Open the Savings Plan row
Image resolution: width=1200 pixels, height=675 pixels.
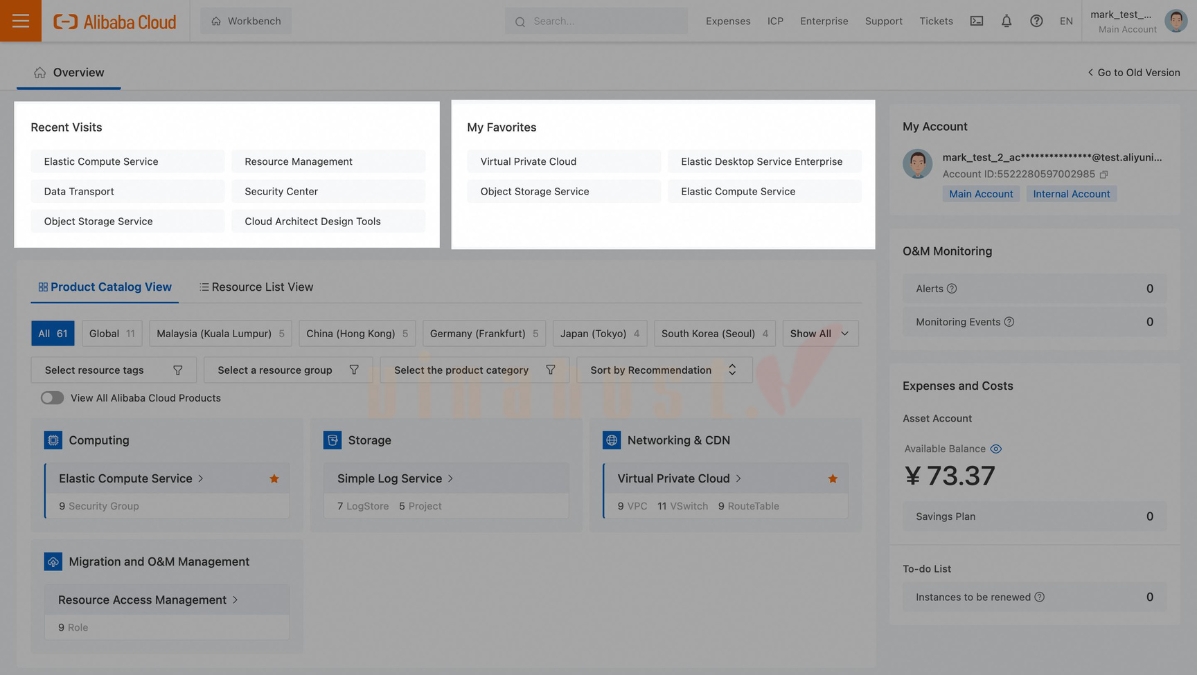[1034, 517]
